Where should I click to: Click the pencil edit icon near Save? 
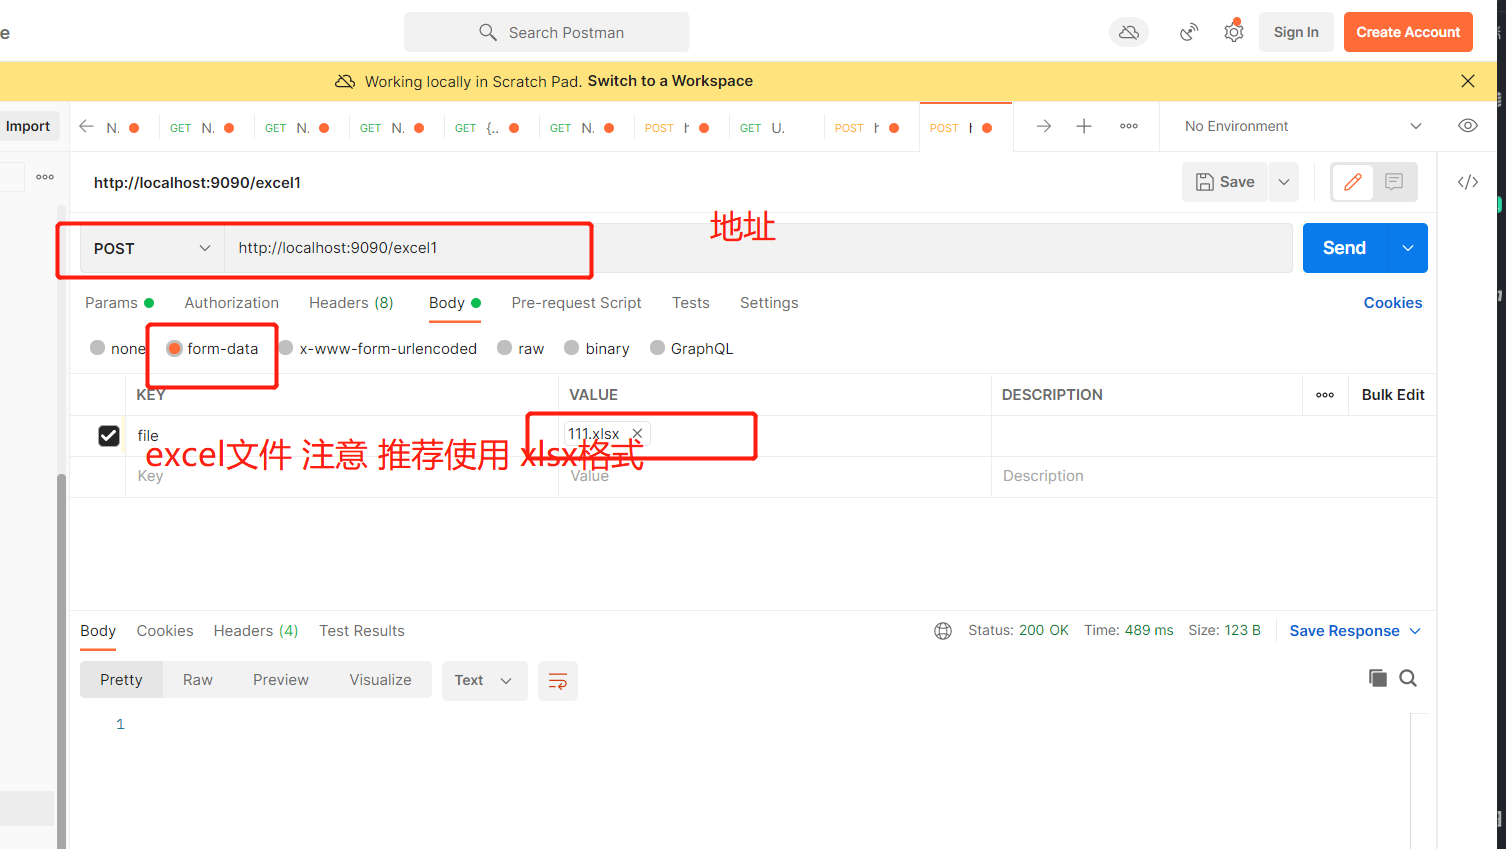click(1352, 181)
